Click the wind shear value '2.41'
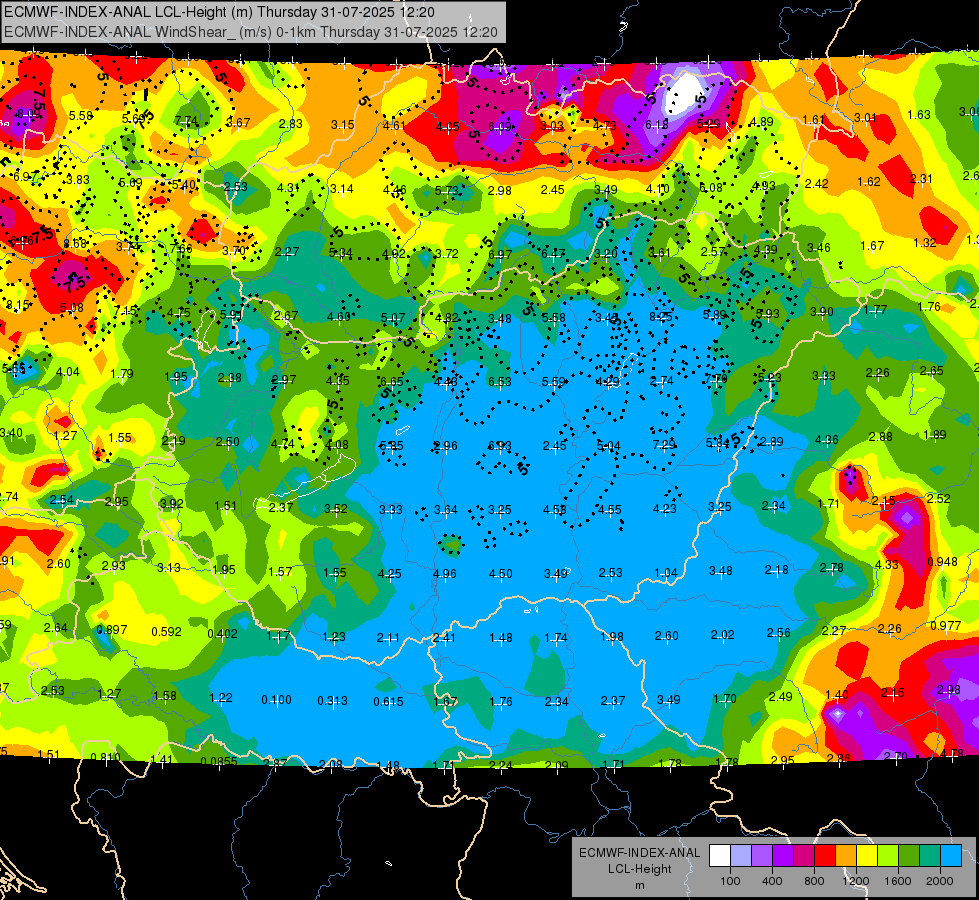Image resolution: width=979 pixels, height=900 pixels. [x=444, y=638]
